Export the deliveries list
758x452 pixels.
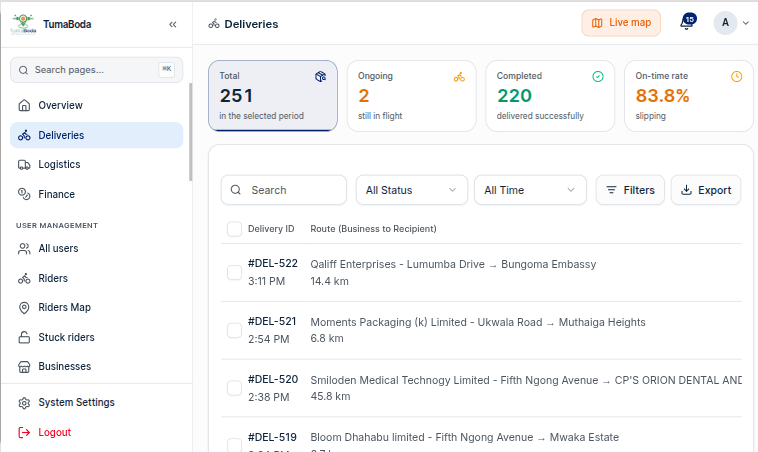706,190
